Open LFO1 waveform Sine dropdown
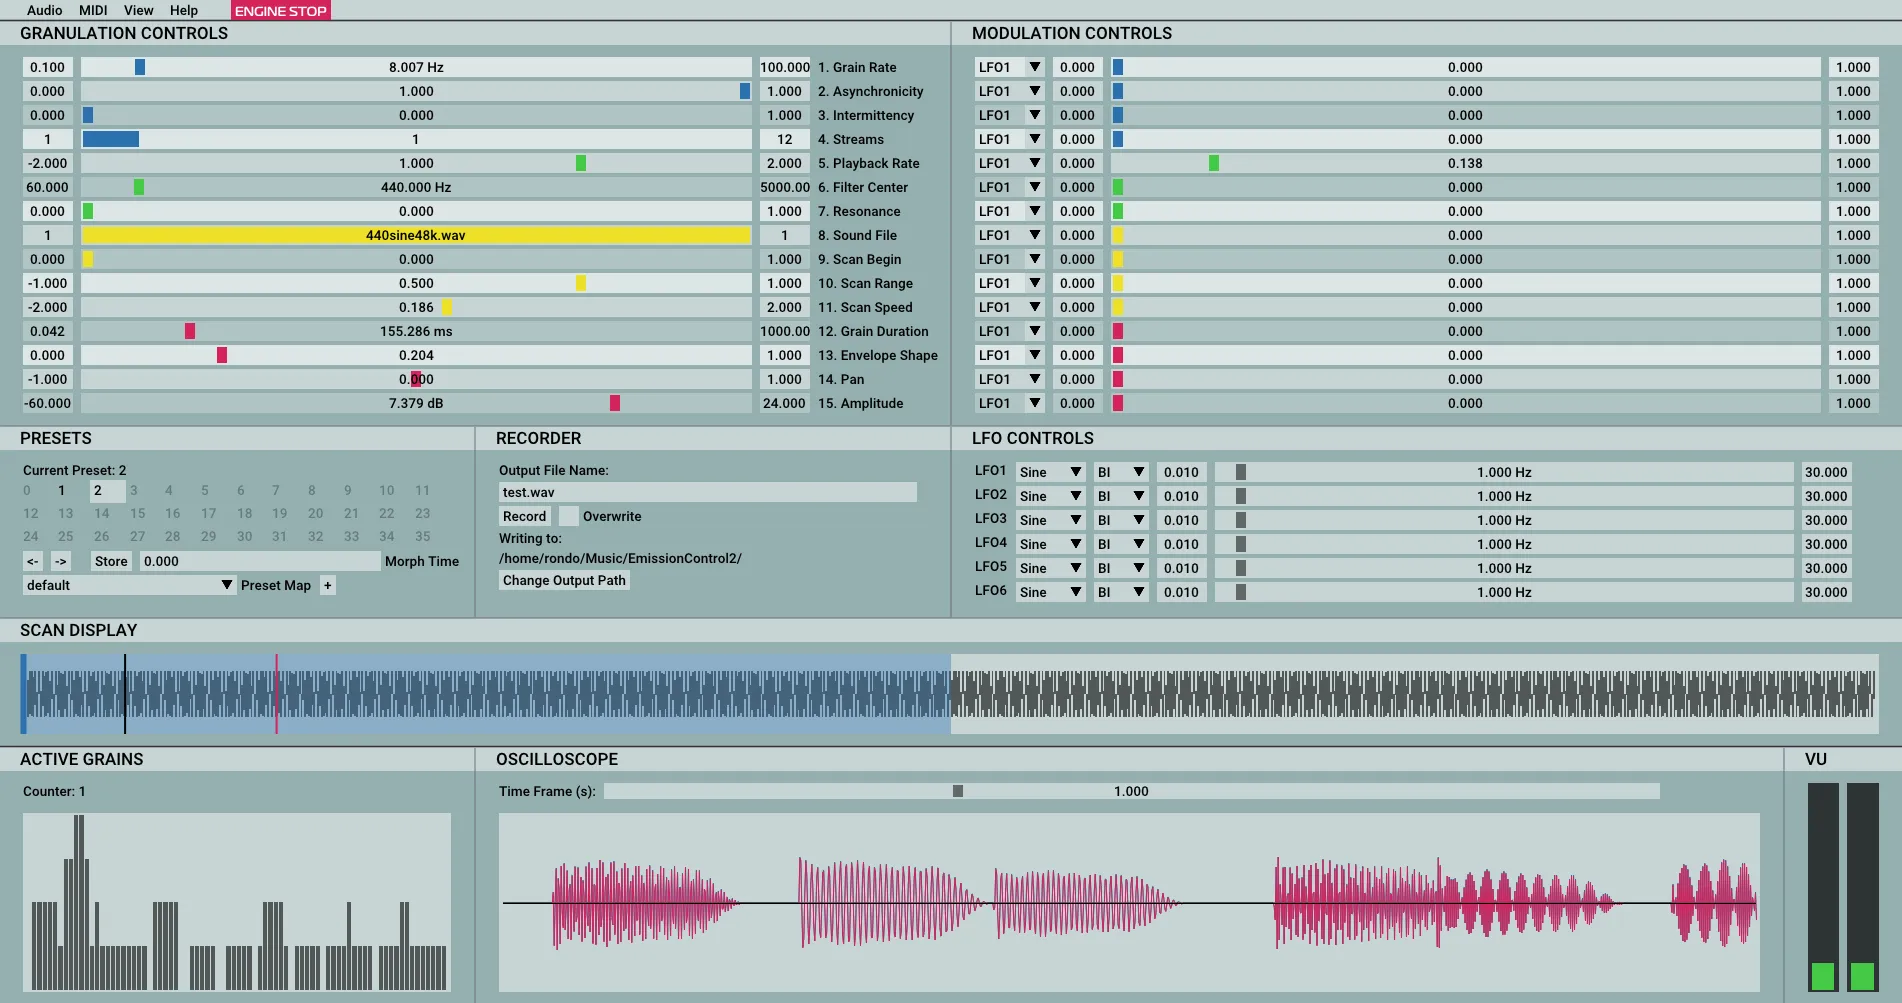 [x=1050, y=472]
